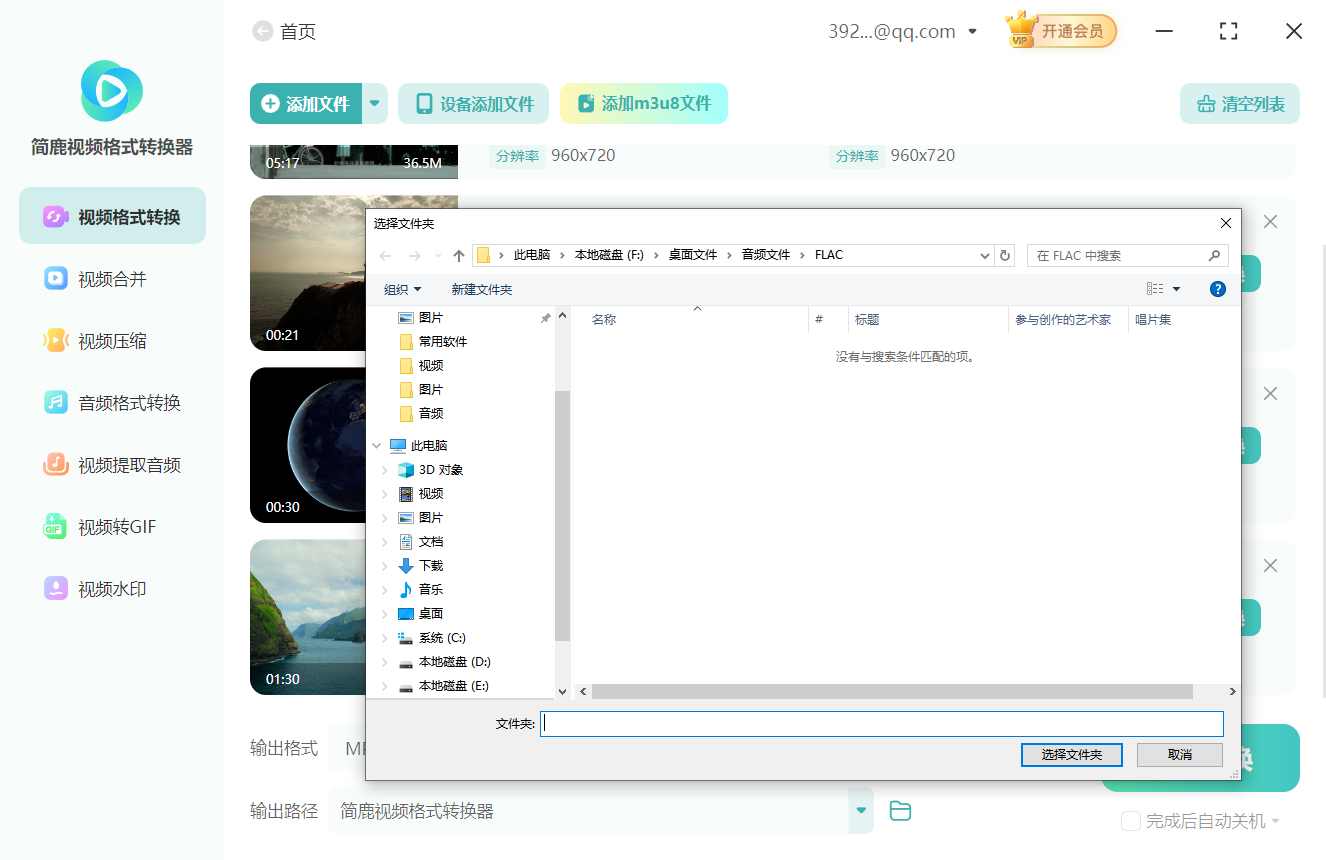Click the 添加m3u8文件 button
The height and width of the screenshot is (860, 1326).
[x=643, y=104]
